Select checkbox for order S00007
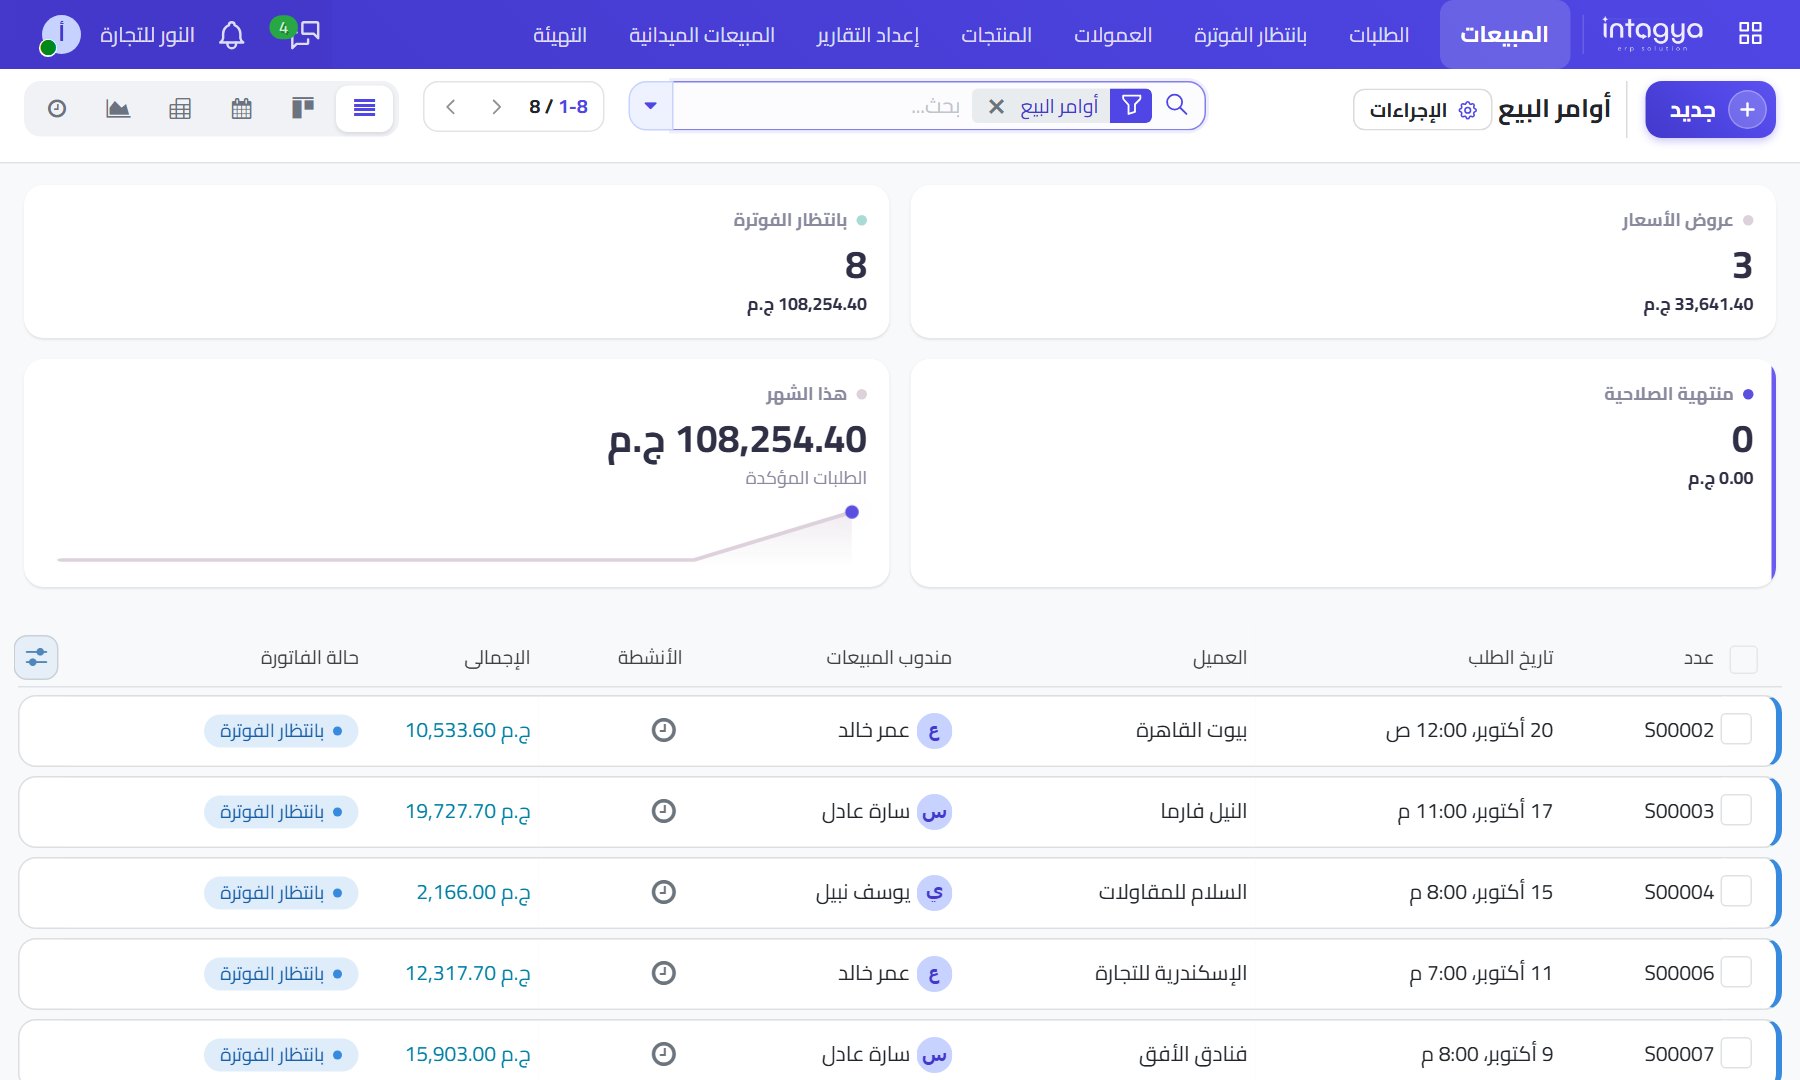1800x1080 pixels. coord(1737,1054)
